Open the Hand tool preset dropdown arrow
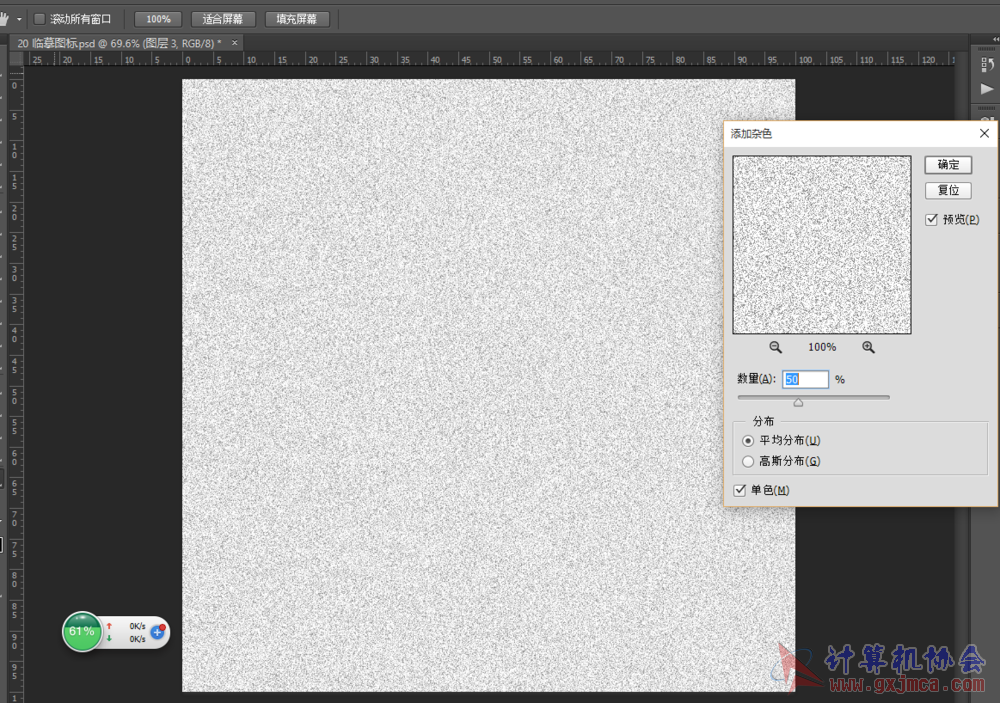The height and width of the screenshot is (703, 1000). tap(19, 20)
